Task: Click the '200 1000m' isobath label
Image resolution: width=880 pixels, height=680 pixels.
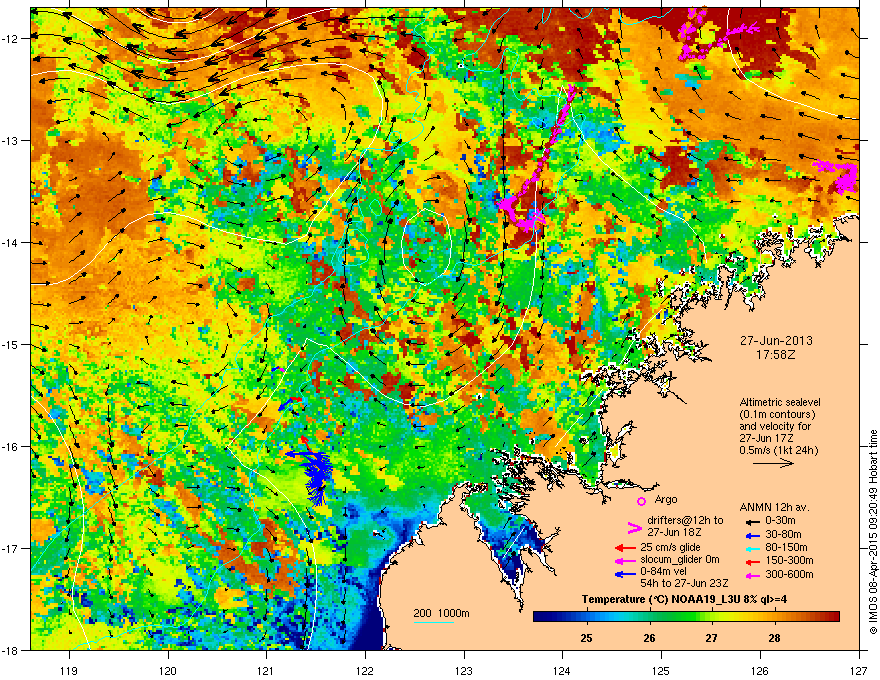Action: point(441,613)
